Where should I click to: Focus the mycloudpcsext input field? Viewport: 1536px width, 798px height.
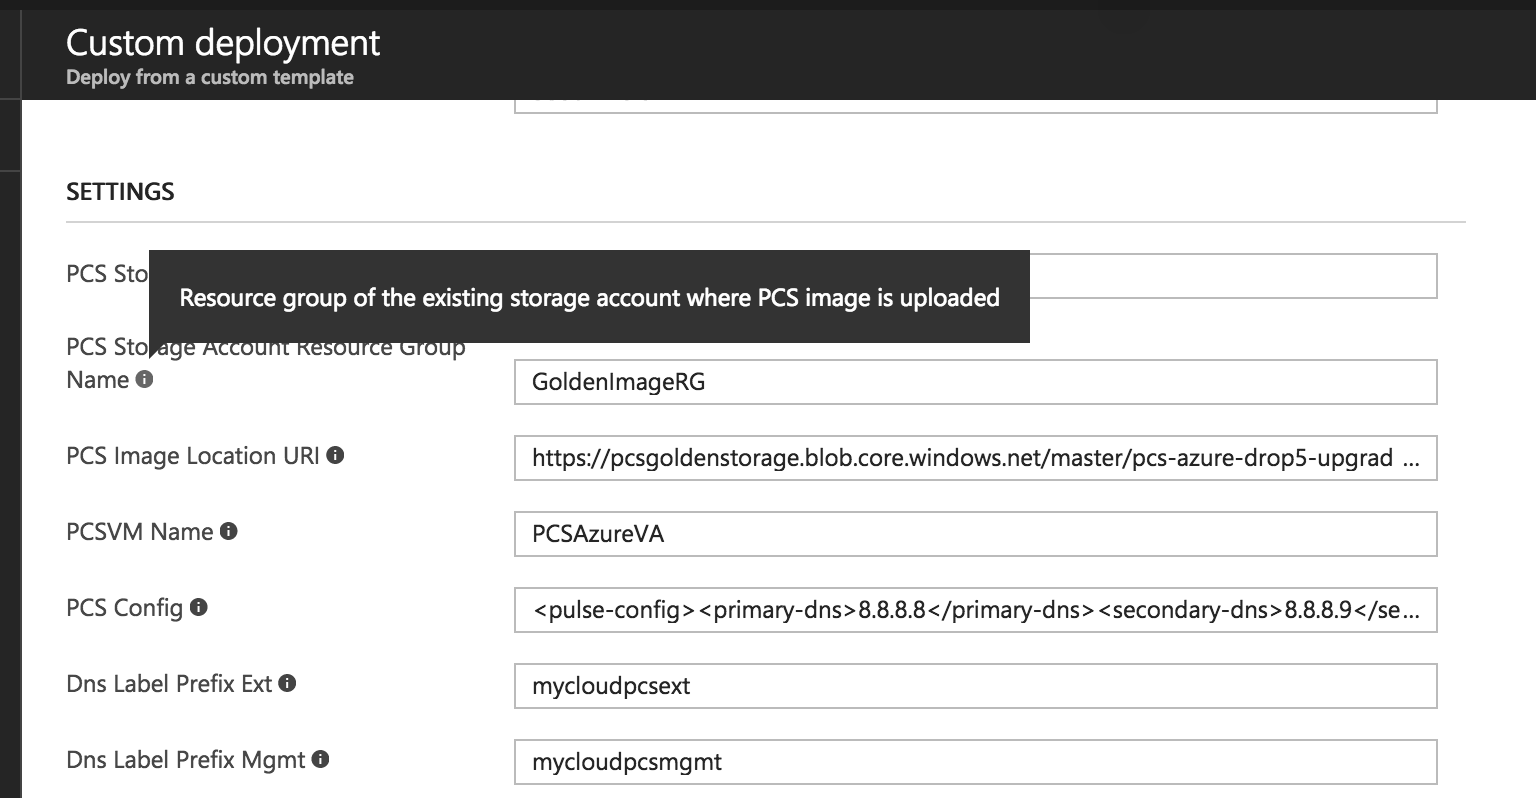coord(975,686)
